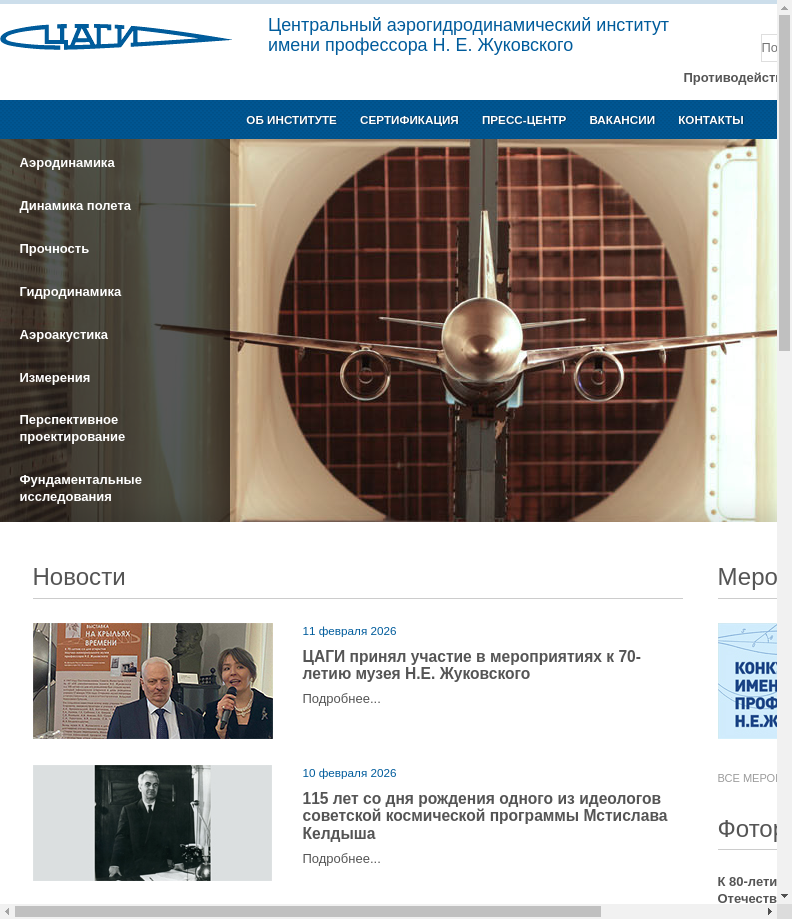Viewport: 792px width, 919px height.
Task: Select Аэродинамика in the side menu
Action: 67,163
